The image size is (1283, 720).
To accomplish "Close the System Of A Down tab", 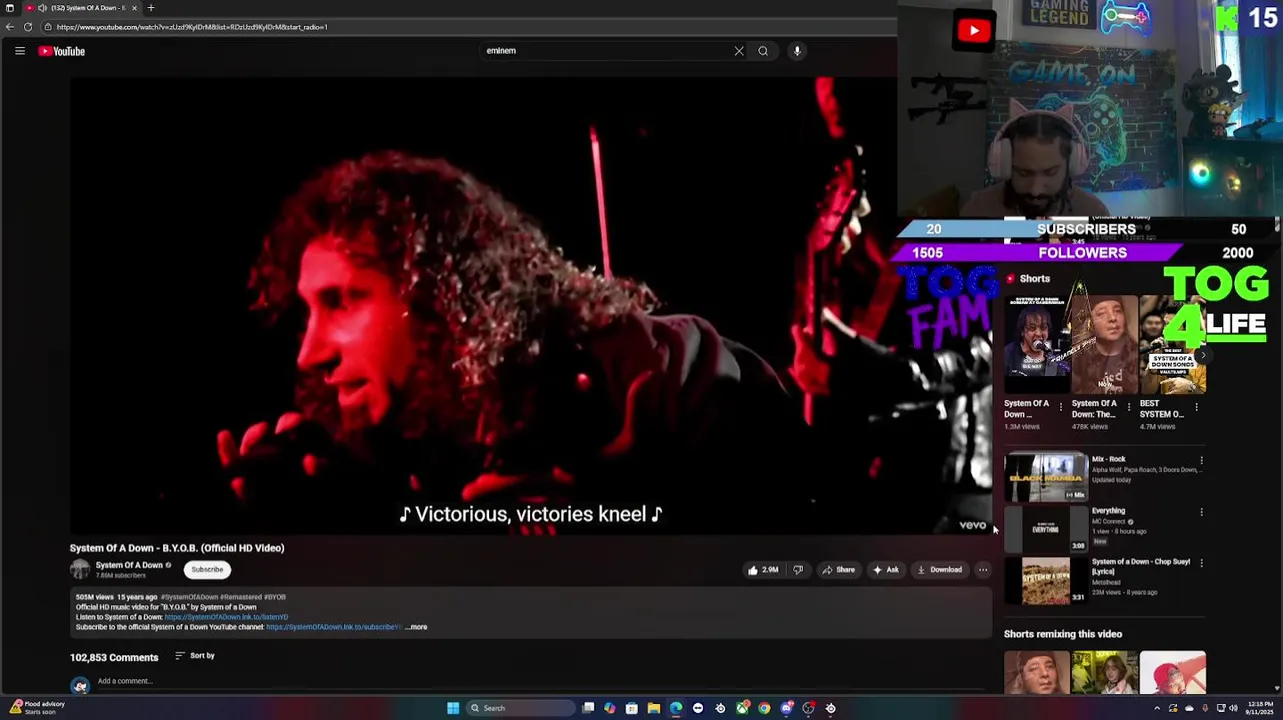I will (134, 8).
